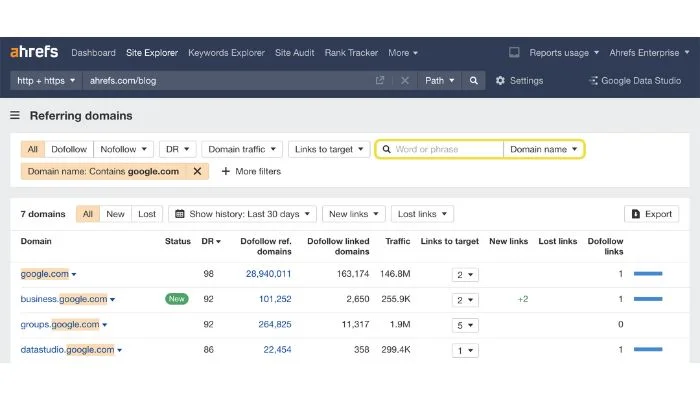
Task: Expand links to target for groups.google.com row
Action: [x=465, y=325]
